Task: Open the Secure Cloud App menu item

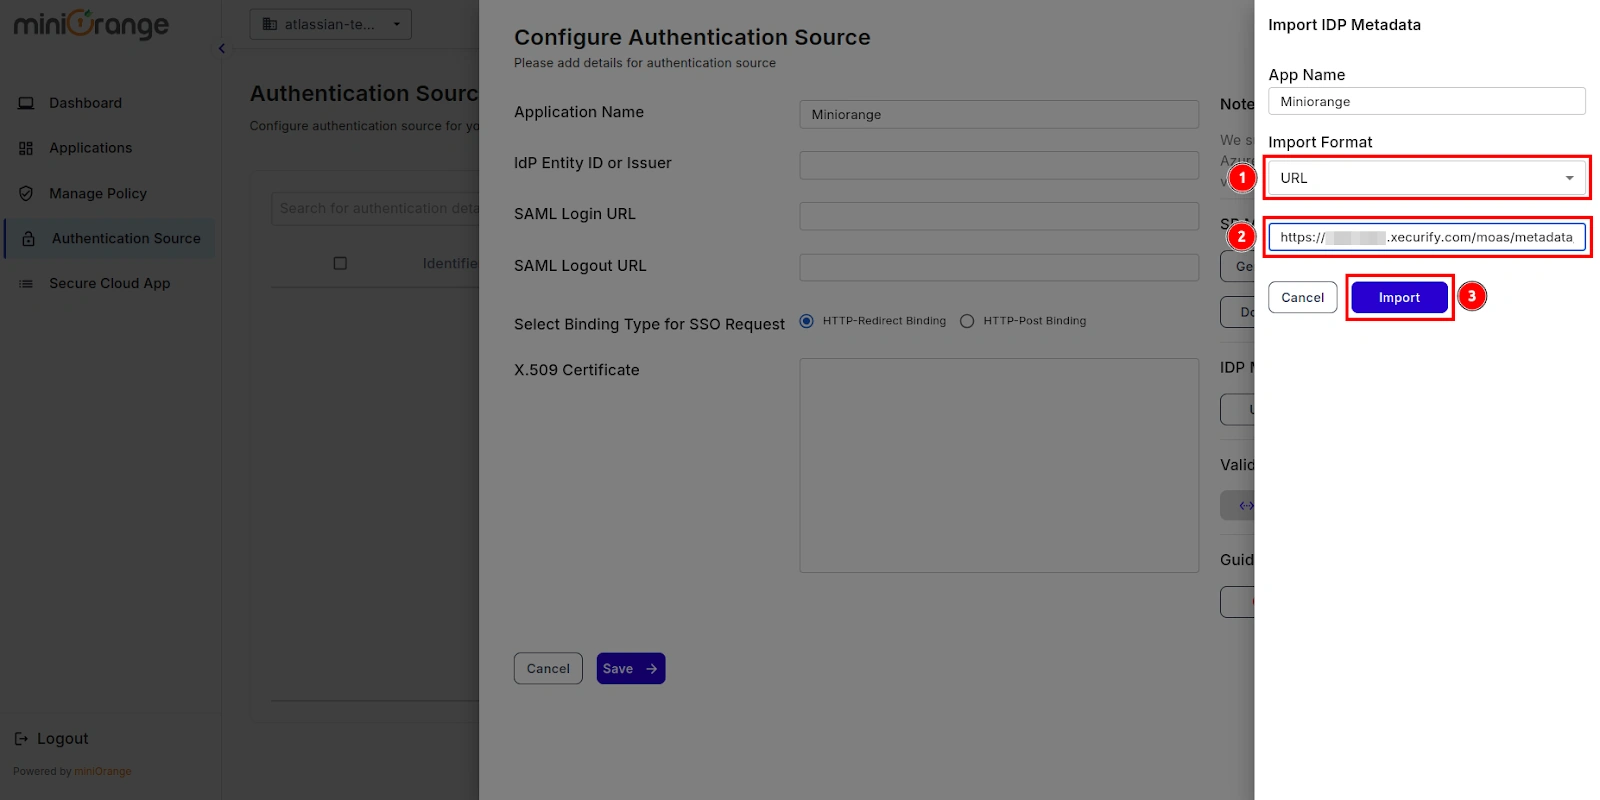Action: (x=110, y=284)
